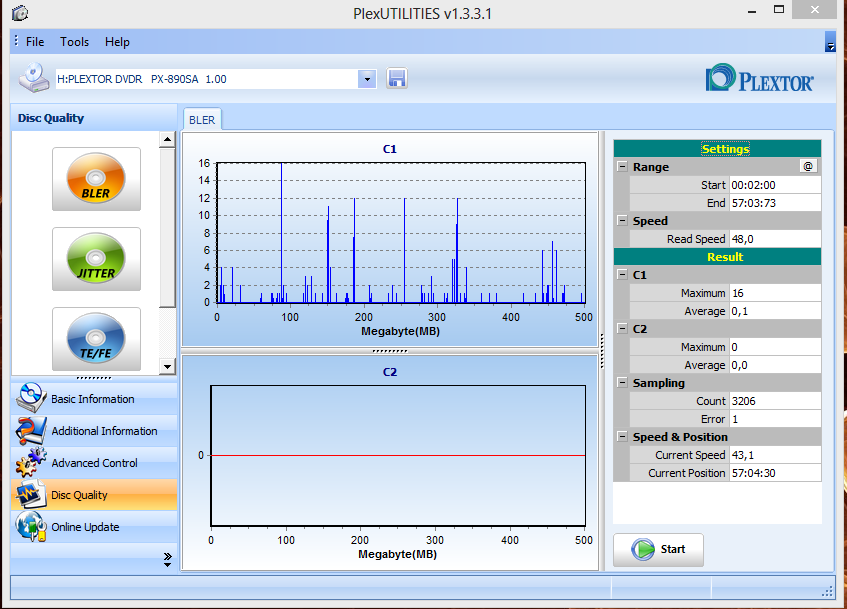This screenshot has width=847, height=609.
Task: Open Online Update section
Action: (94, 527)
